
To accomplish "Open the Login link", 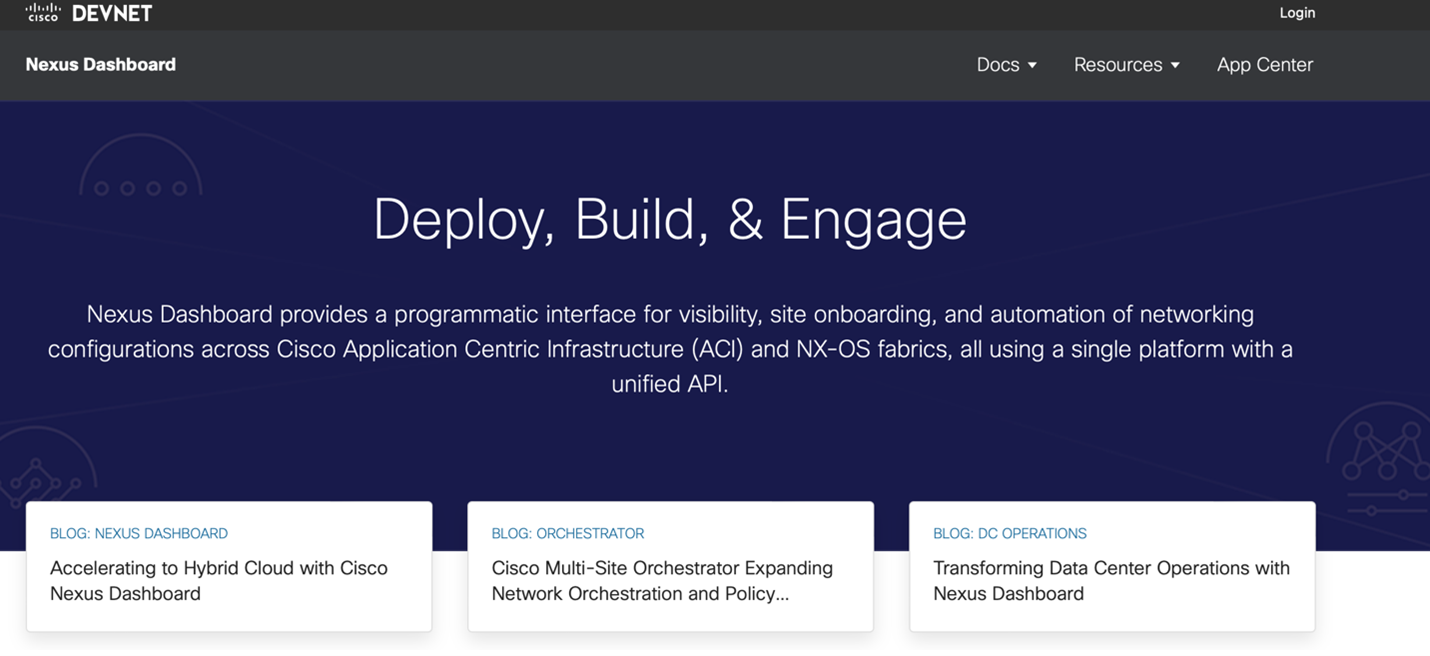I will pos(1297,13).
